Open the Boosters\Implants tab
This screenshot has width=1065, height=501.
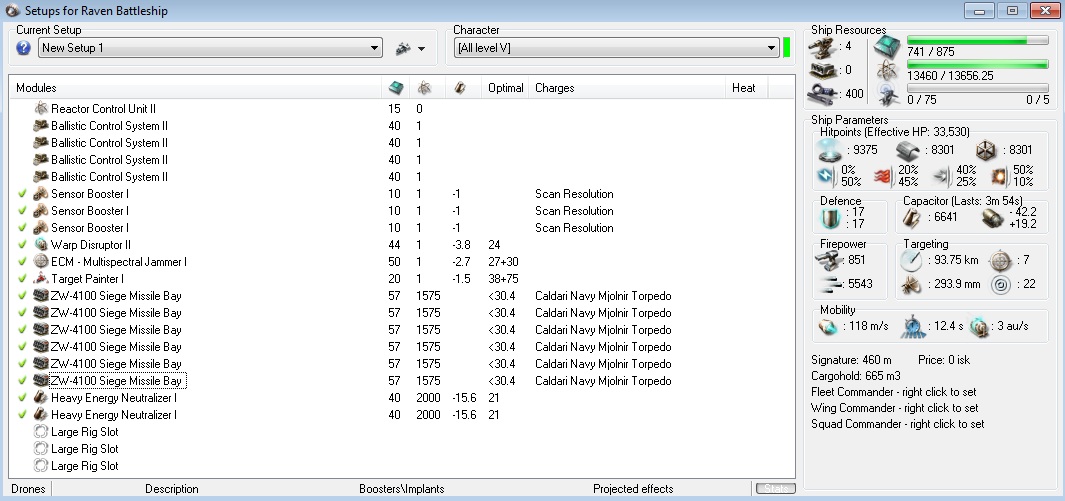point(402,489)
